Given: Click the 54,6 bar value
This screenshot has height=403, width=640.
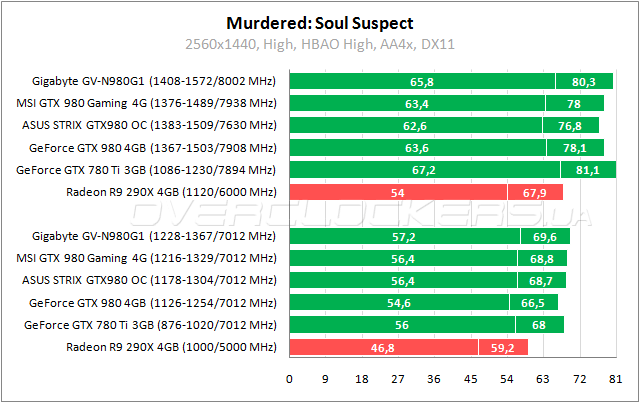Looking at the screenshot, I should (399, 303).
